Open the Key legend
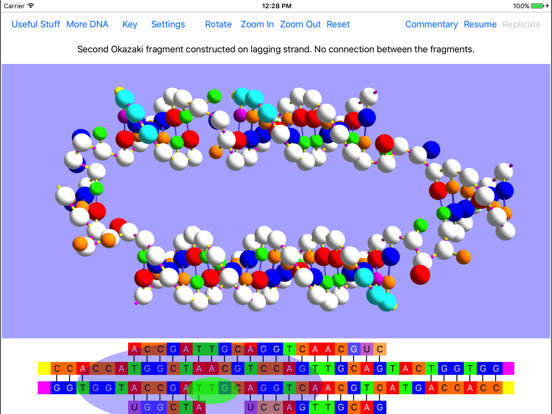 [130, 24]
